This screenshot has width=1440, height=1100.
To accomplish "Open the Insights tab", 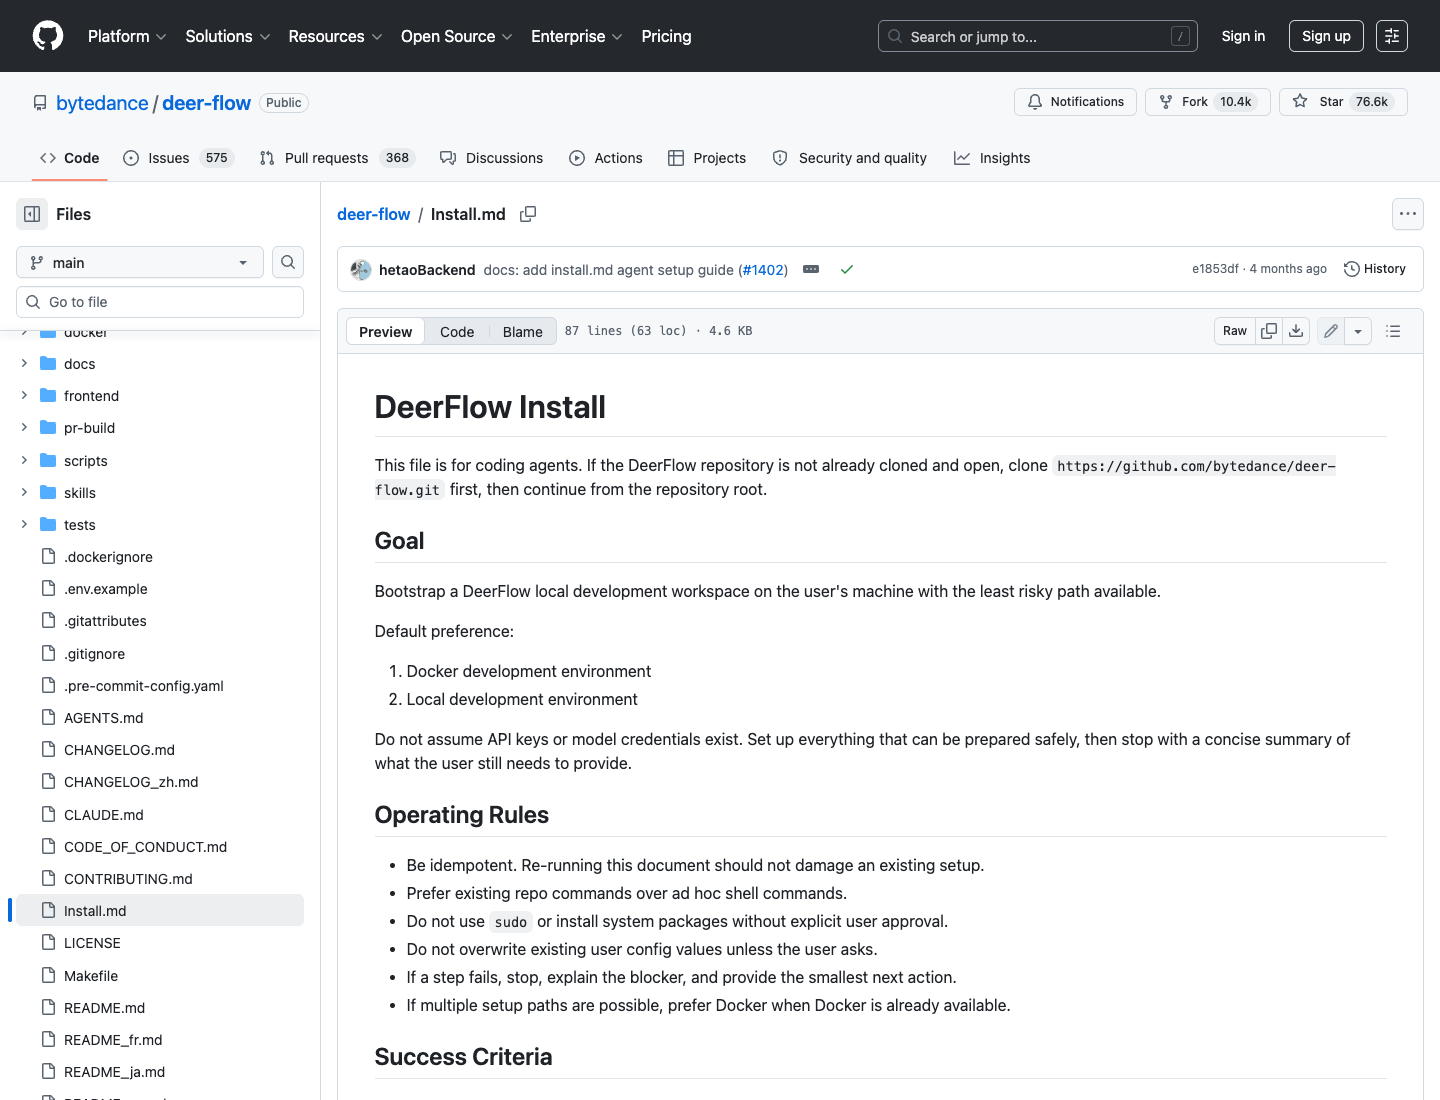I will click(992, 158).
